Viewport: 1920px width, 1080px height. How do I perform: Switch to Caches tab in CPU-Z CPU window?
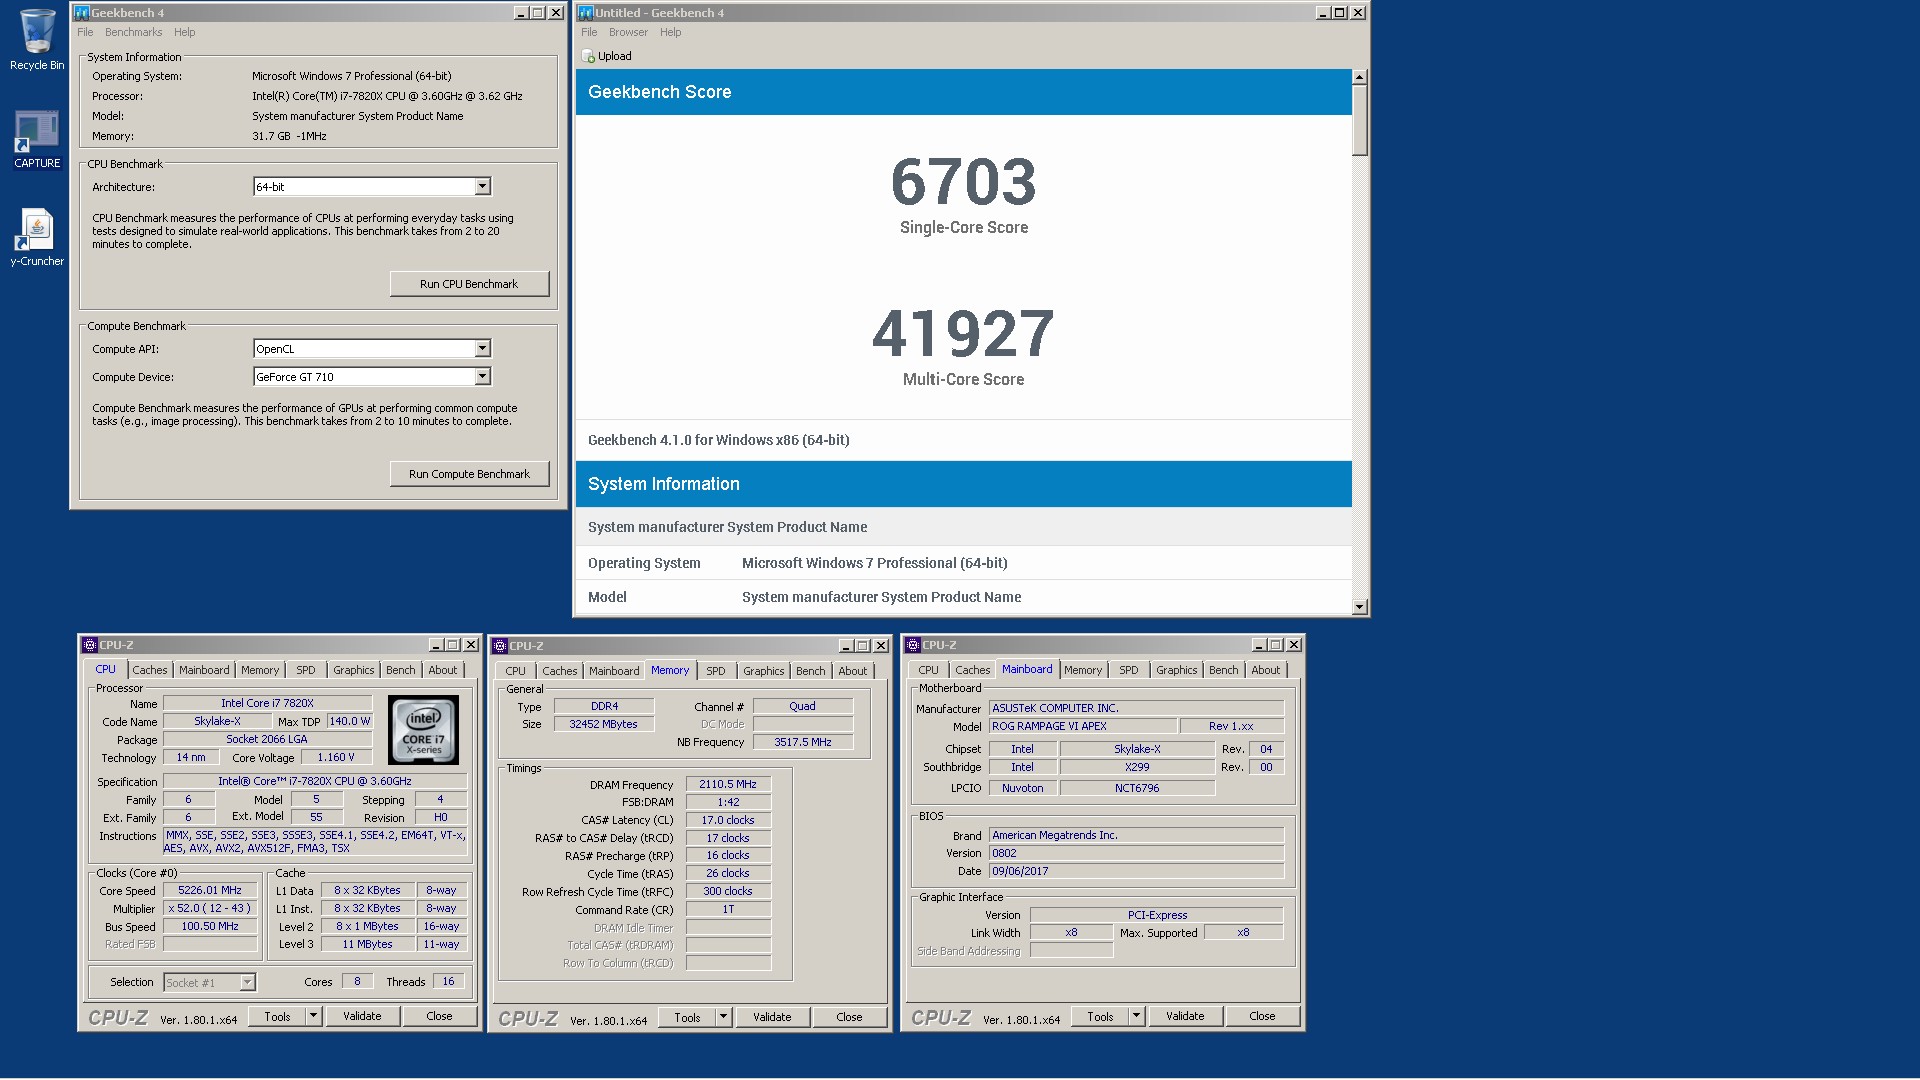[x=150, y=670]
